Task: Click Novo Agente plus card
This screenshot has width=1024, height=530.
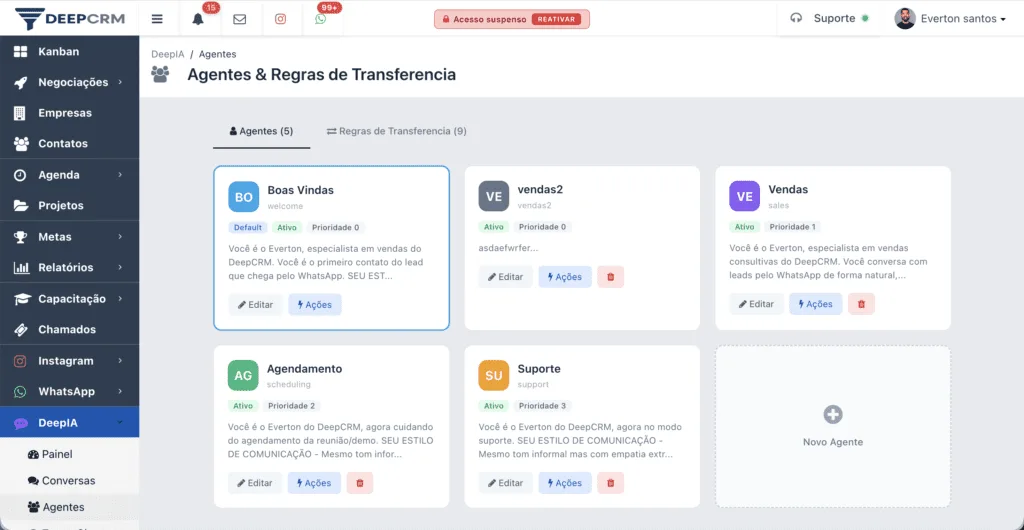Action: point(833,427)
